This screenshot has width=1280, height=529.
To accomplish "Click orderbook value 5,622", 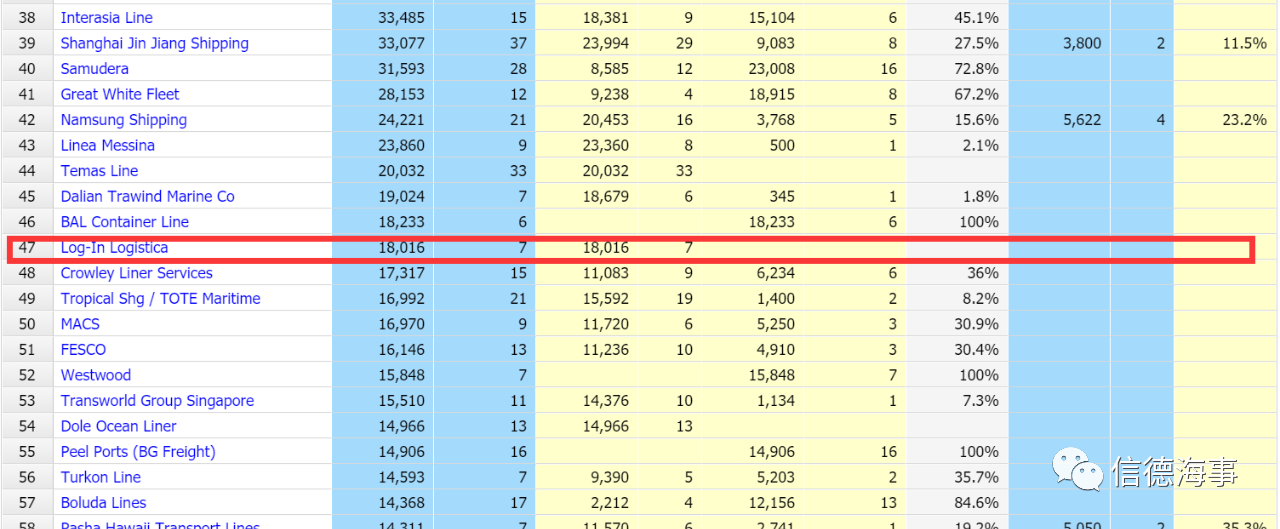I will pos(1081,120).
